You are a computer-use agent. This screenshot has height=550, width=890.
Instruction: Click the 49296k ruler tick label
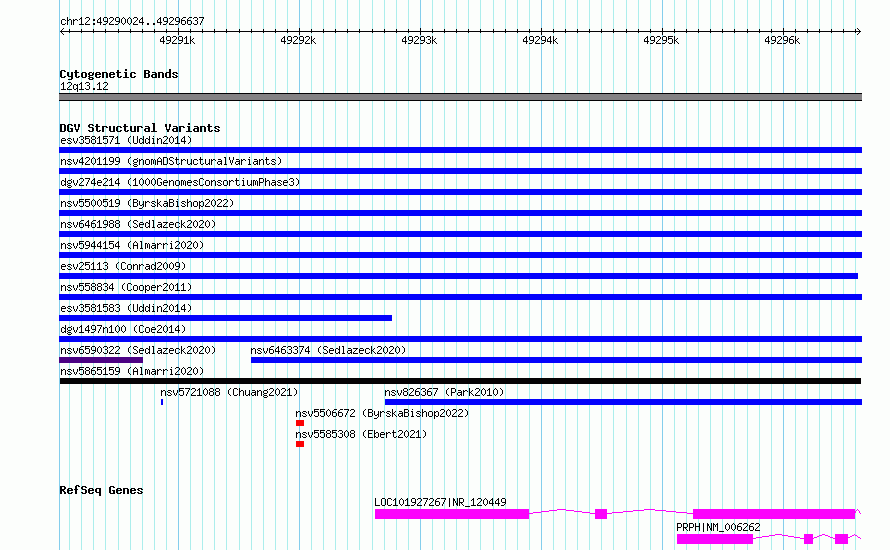tap(782, 40)
